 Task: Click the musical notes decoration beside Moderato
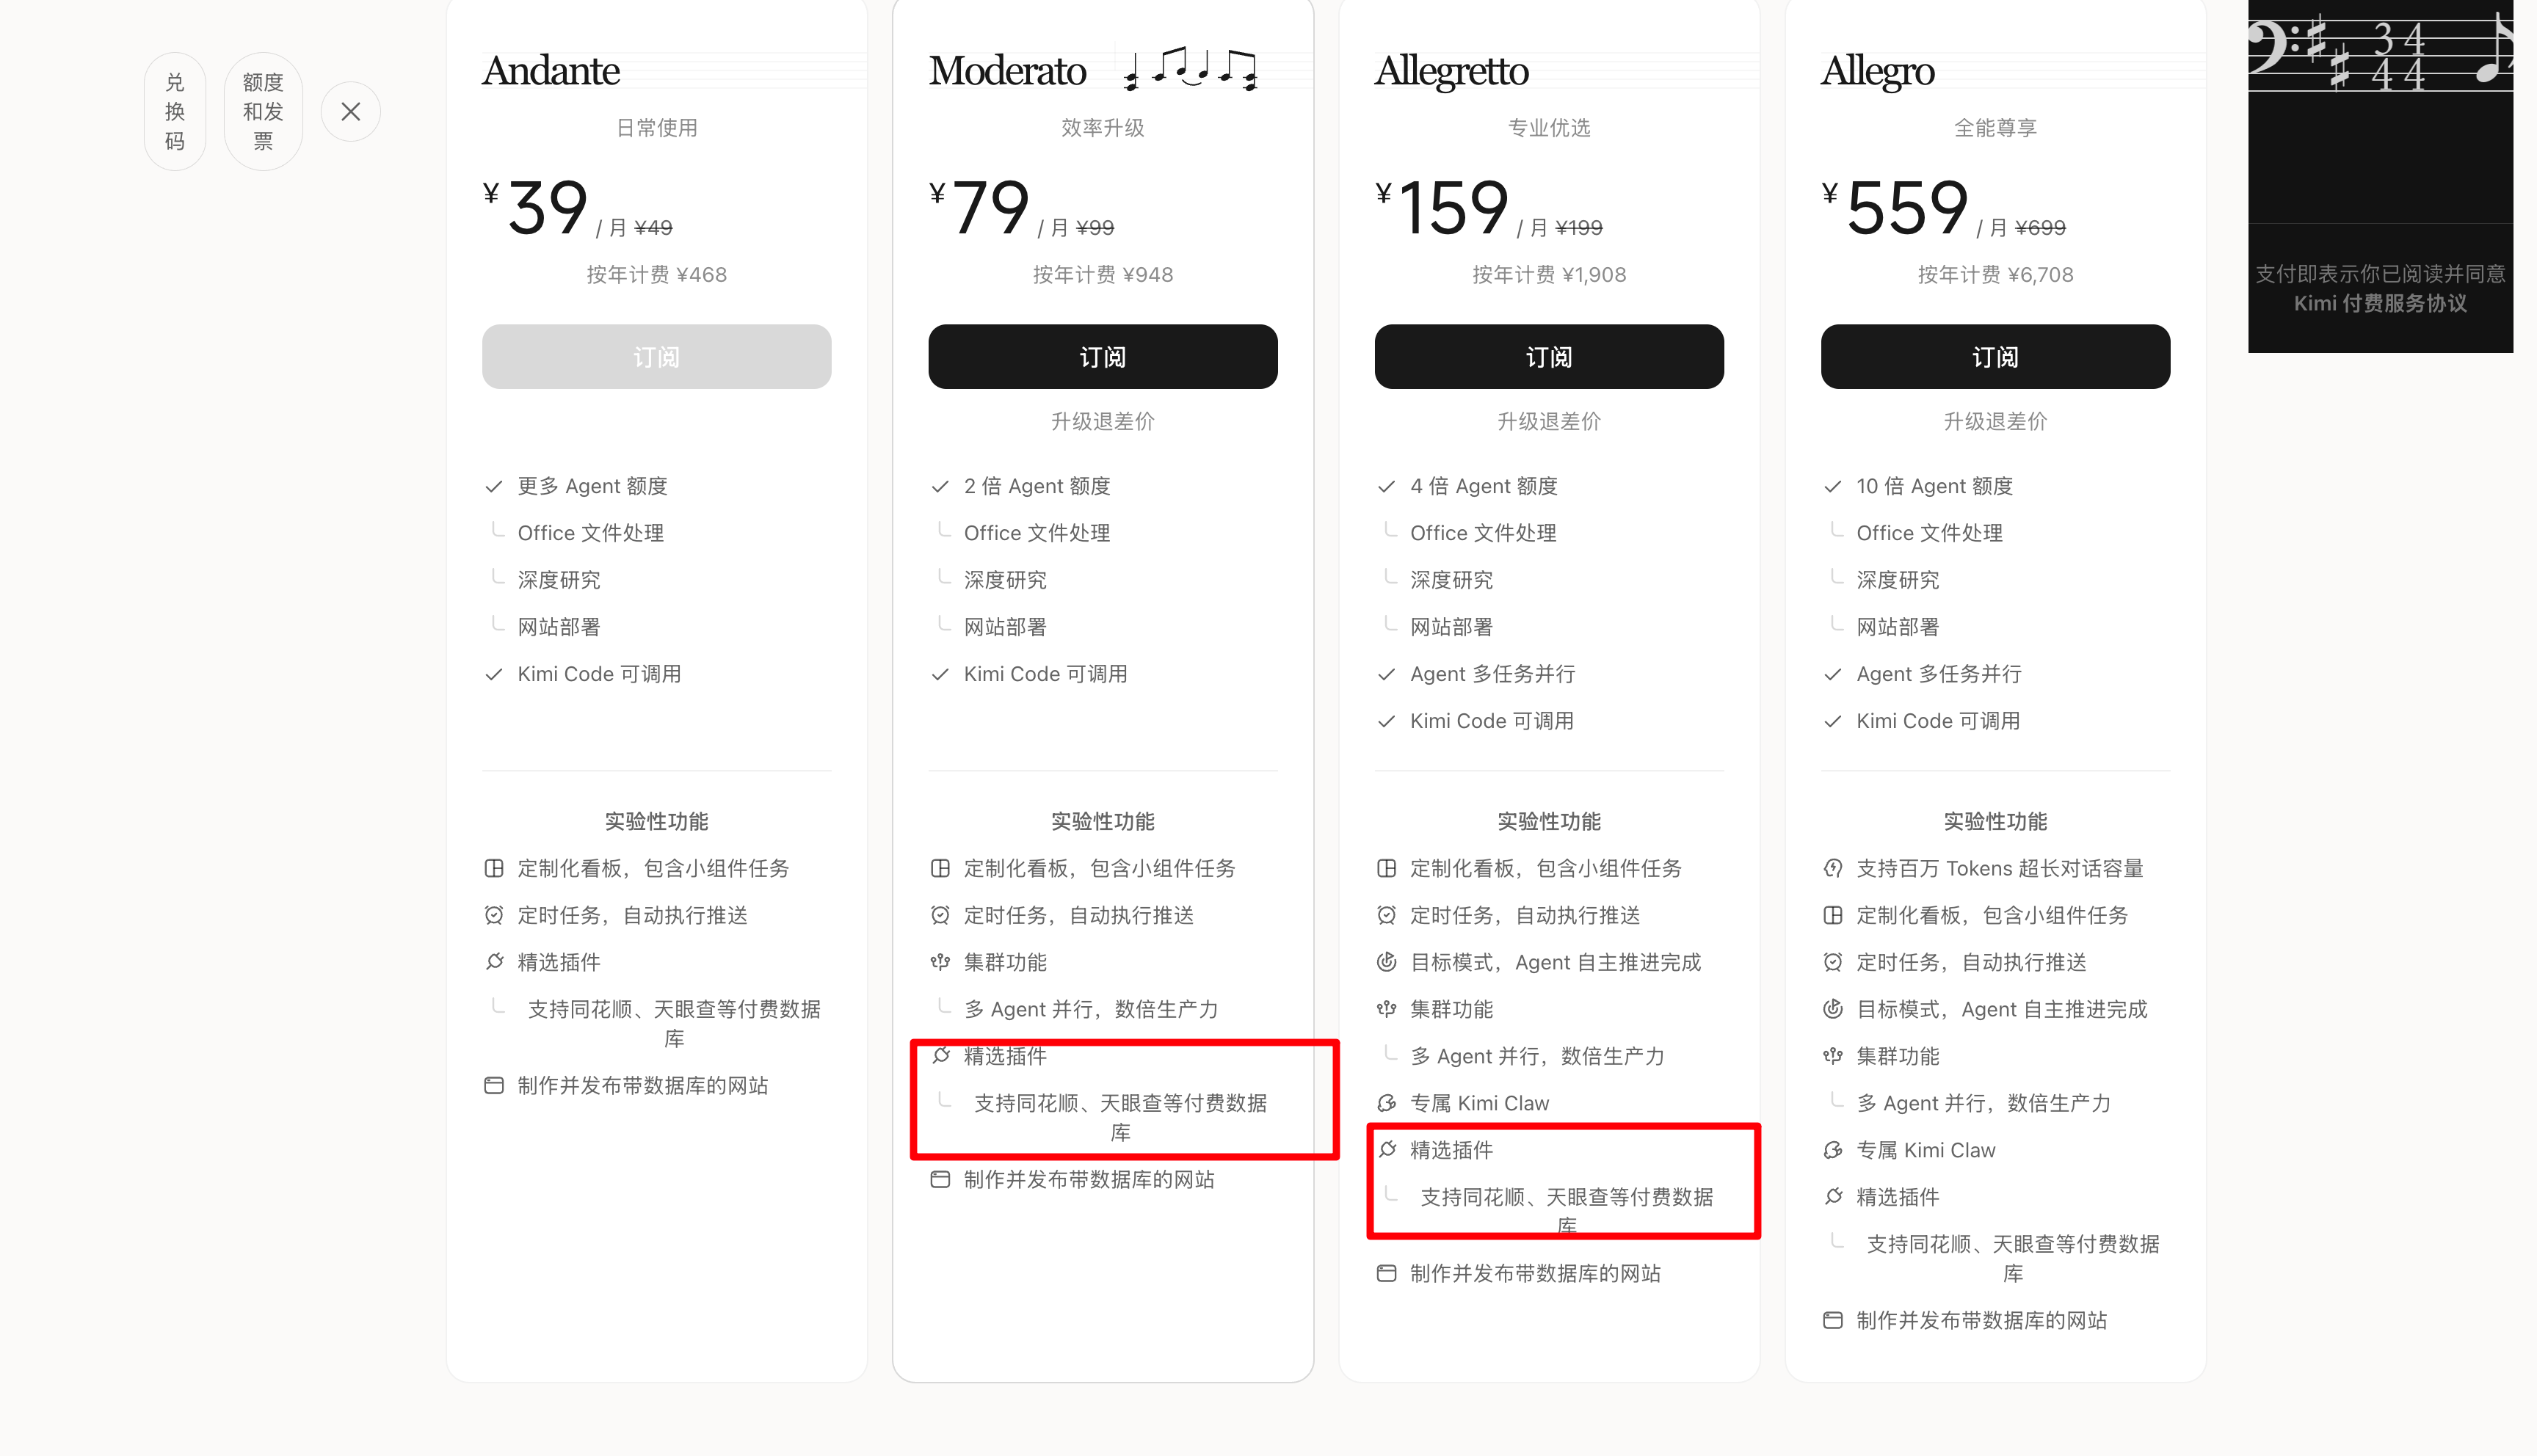point(1190,69)
